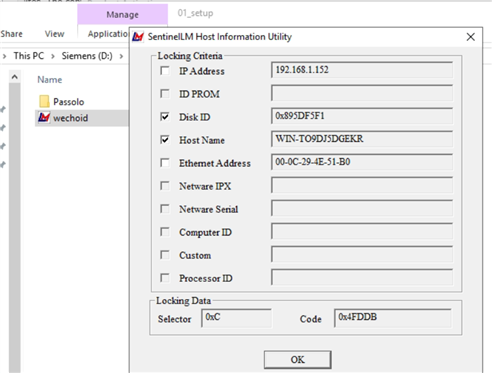Open the Share tab in Explorer
492x373 pixels.
11,34
